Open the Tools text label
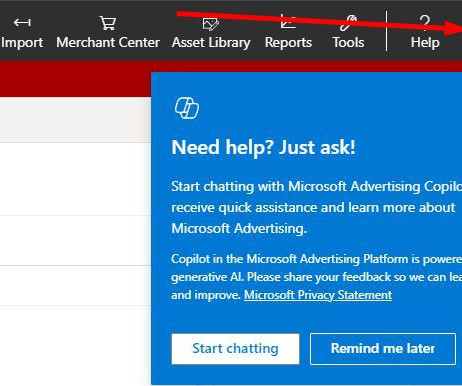 348,43
